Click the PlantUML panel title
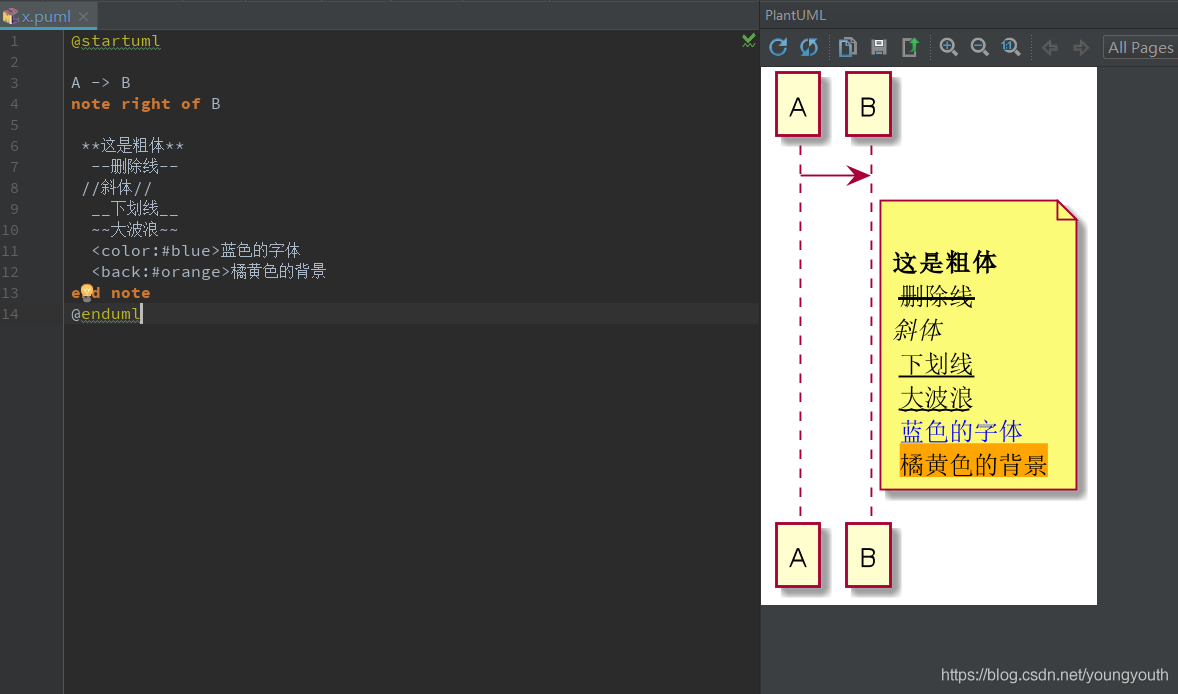 pos(795,15)
